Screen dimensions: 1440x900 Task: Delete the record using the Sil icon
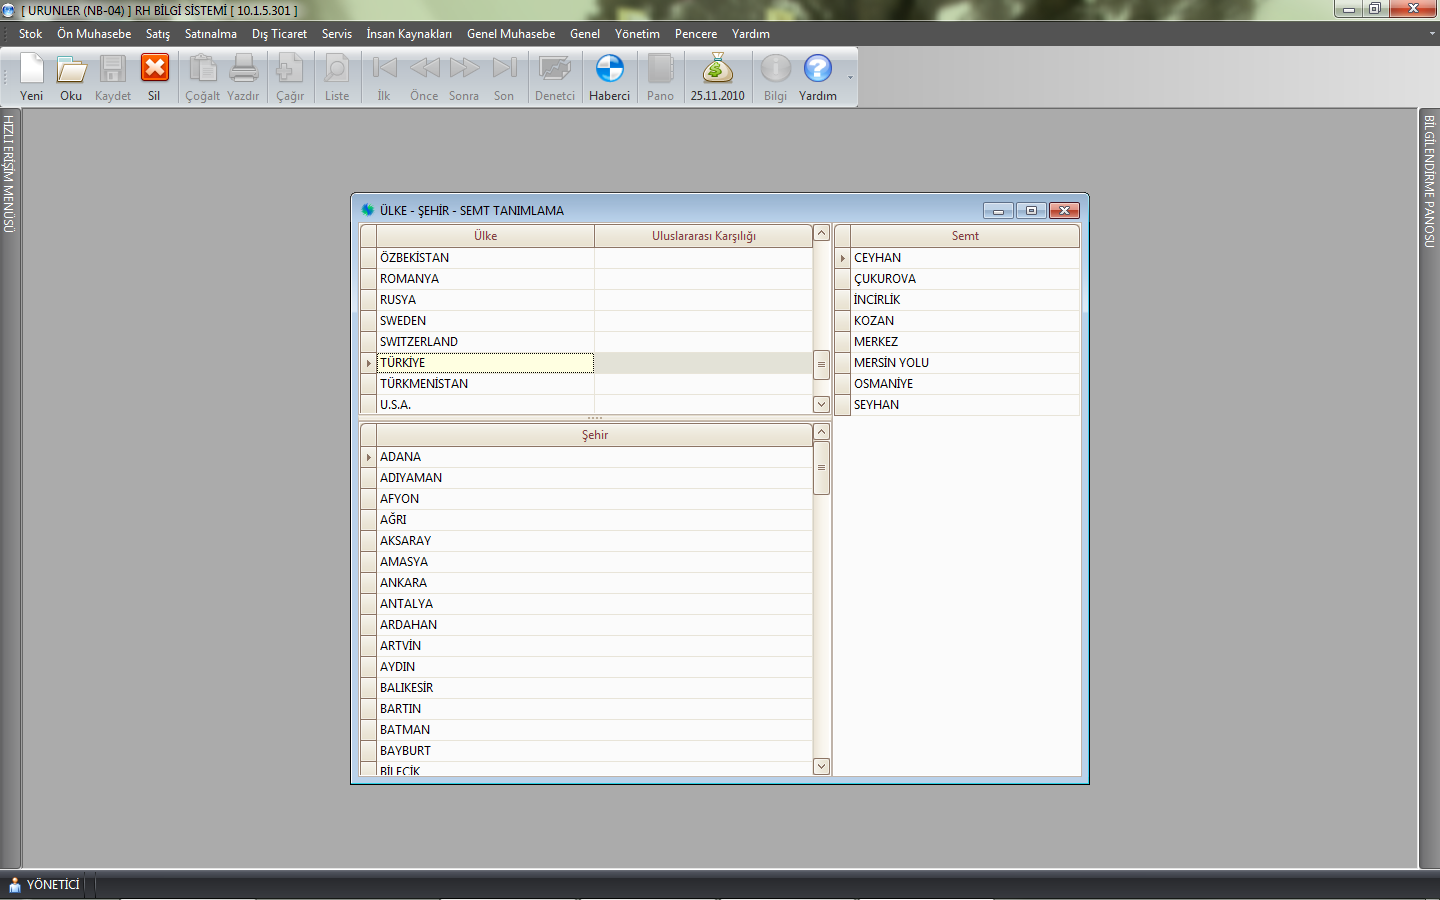(154, 70)
